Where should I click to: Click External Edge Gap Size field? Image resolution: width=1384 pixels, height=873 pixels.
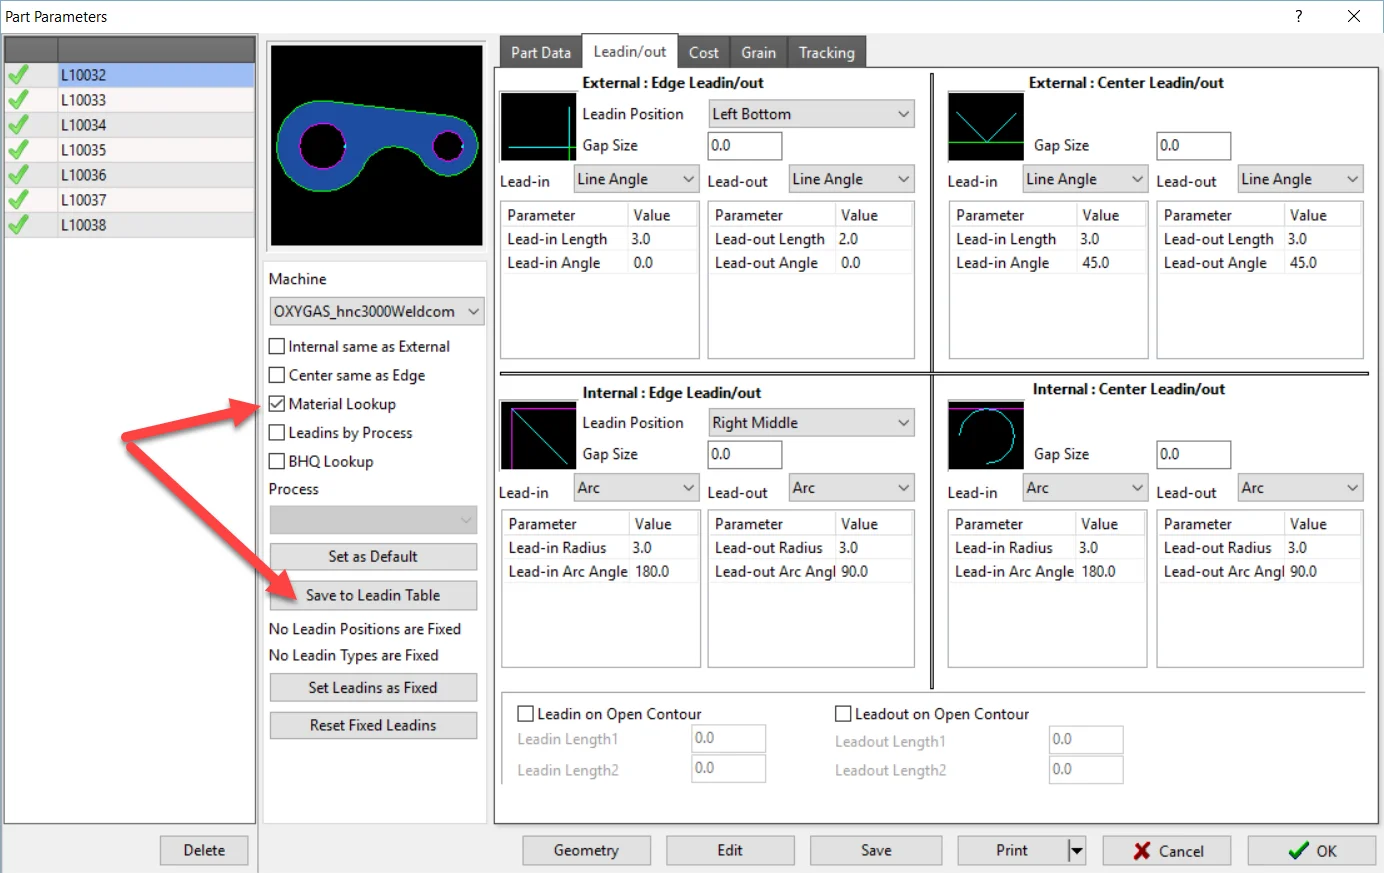744,146
